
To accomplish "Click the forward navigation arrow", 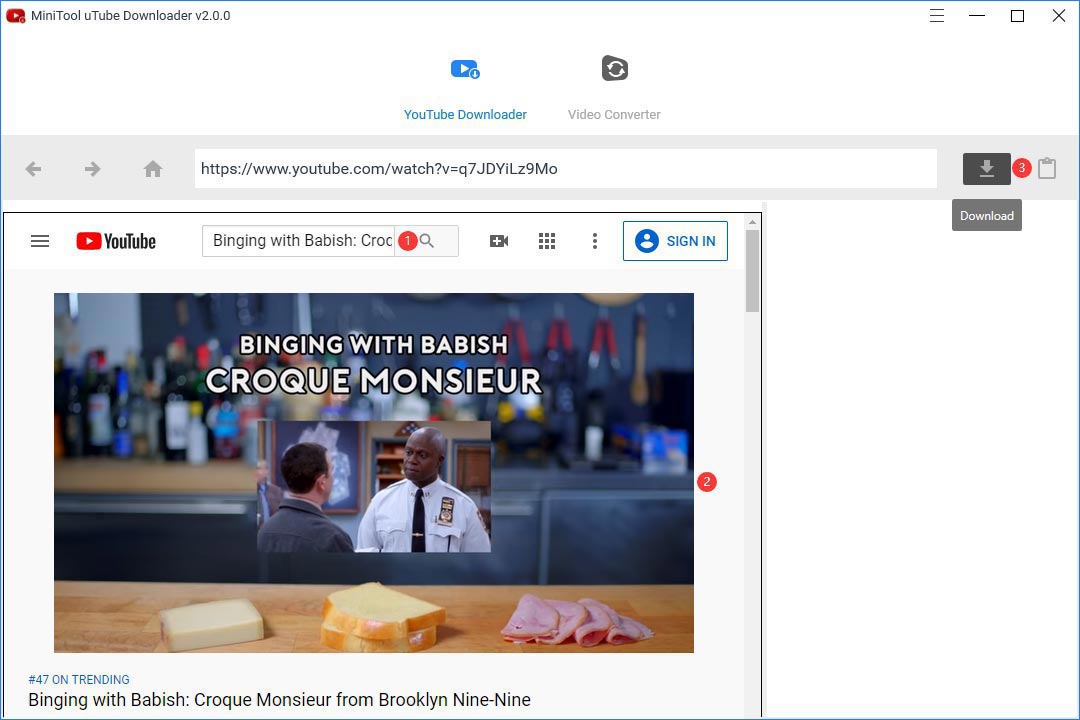I will click(92, 168).
